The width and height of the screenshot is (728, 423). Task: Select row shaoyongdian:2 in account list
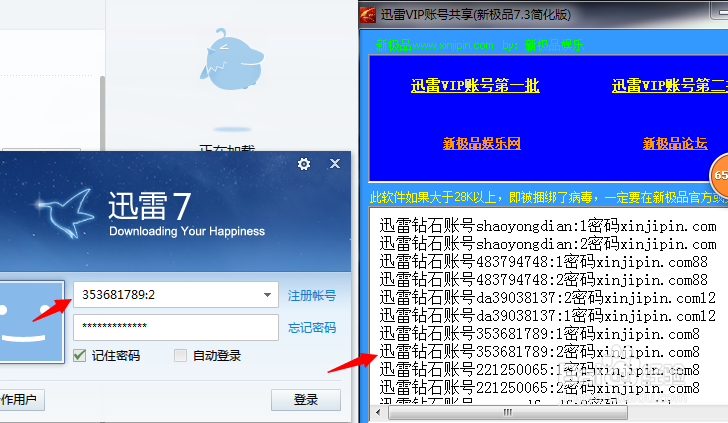click(x=548, y=244)
